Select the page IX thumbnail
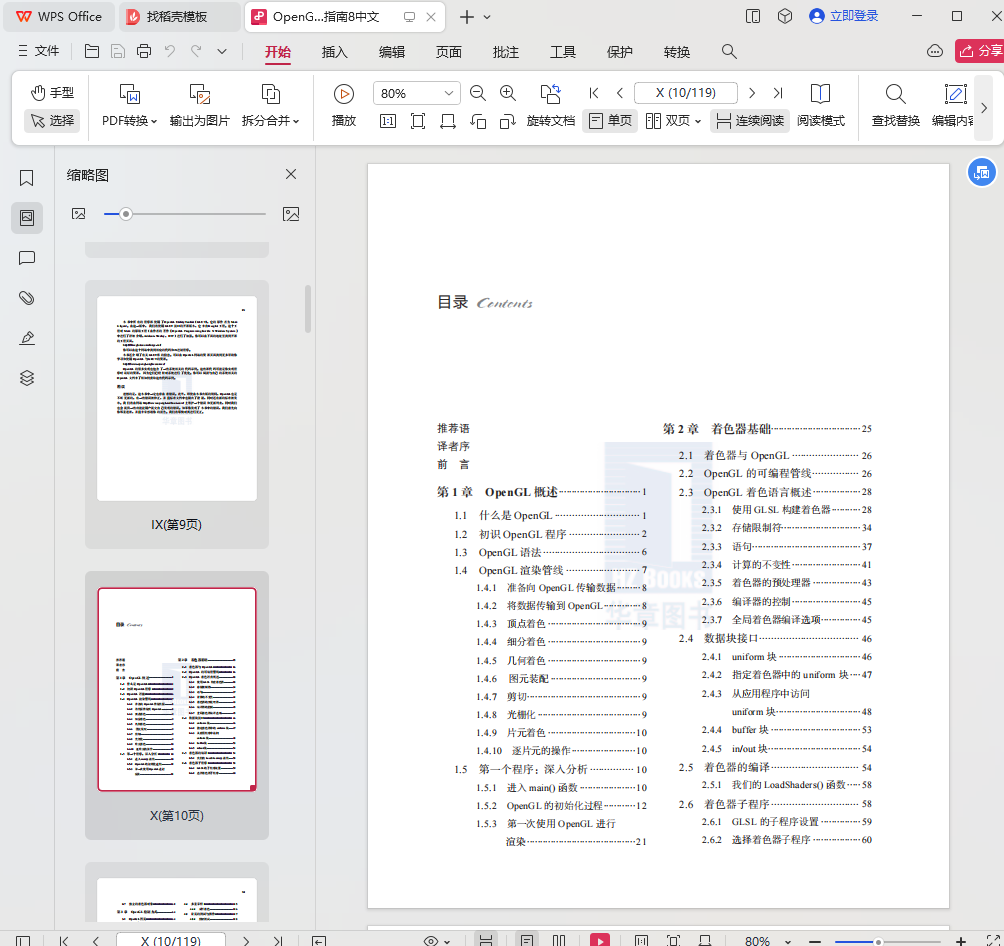The height and width of the screenshot is (946, 1004). pyautogui.click(x=177, y=398)
